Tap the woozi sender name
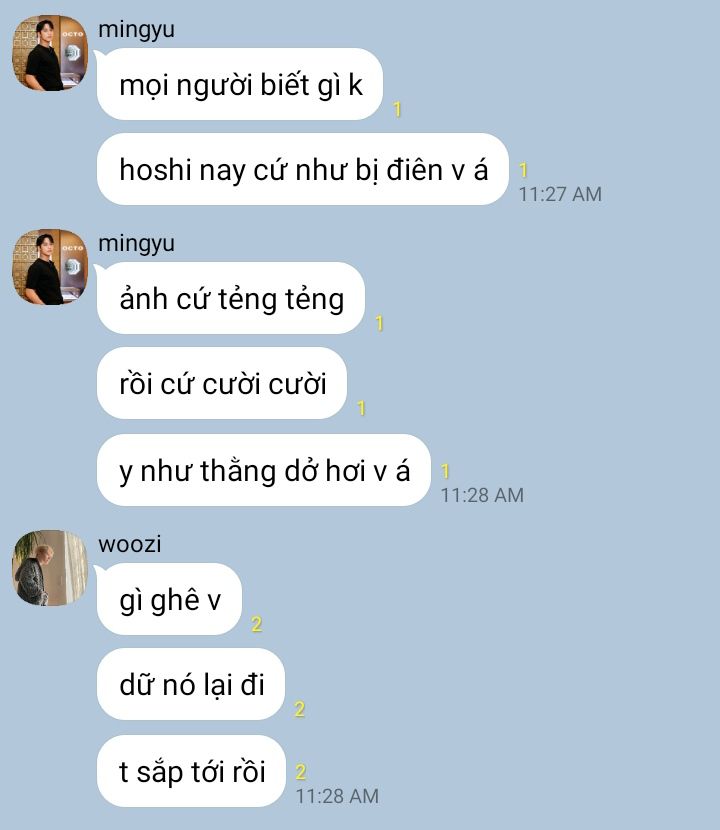 [x=130, y=544]
